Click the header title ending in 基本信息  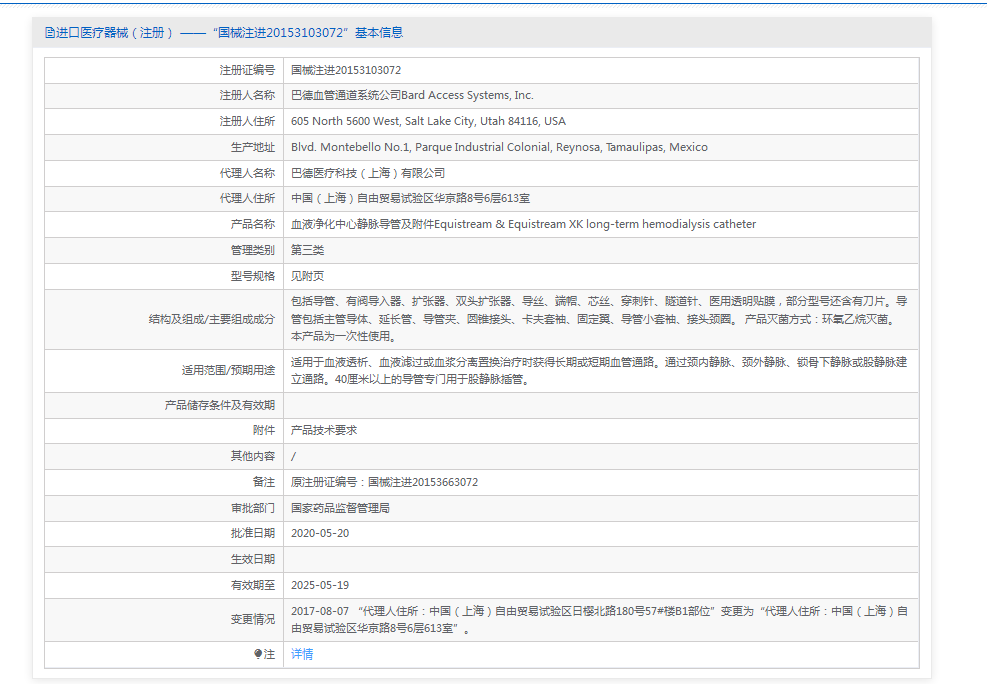tap(229, 33)
